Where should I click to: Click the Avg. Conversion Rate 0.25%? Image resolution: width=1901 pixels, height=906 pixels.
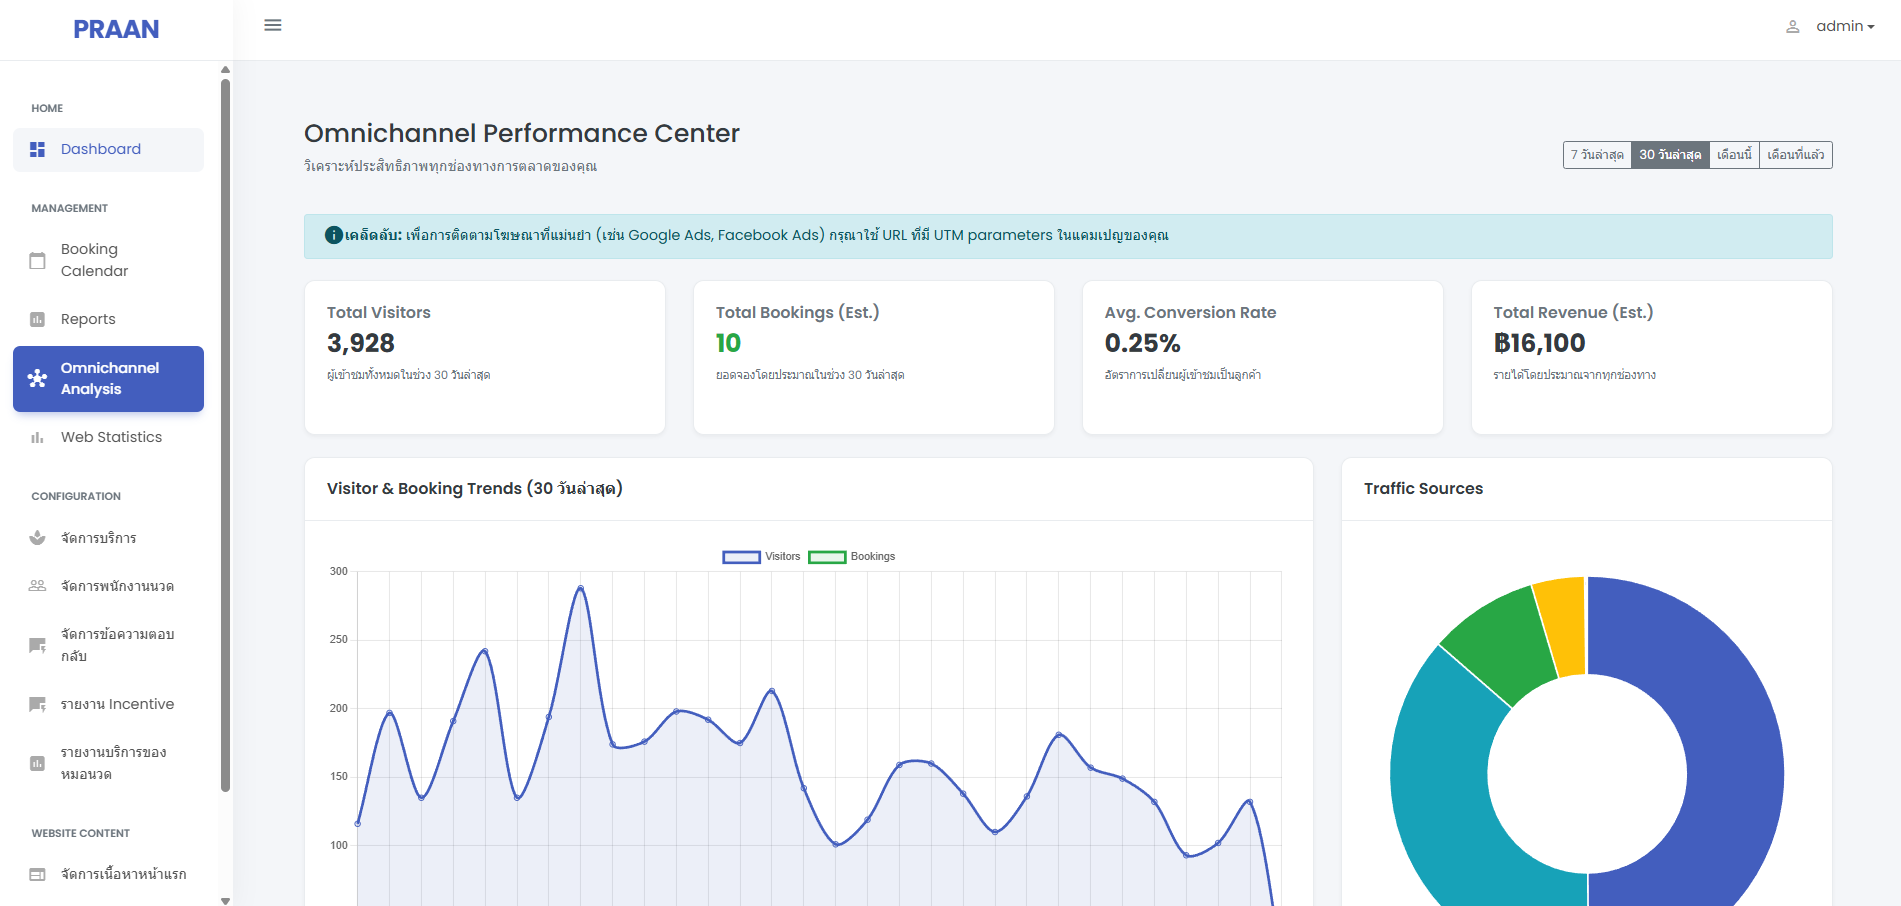pos(1142,343)
